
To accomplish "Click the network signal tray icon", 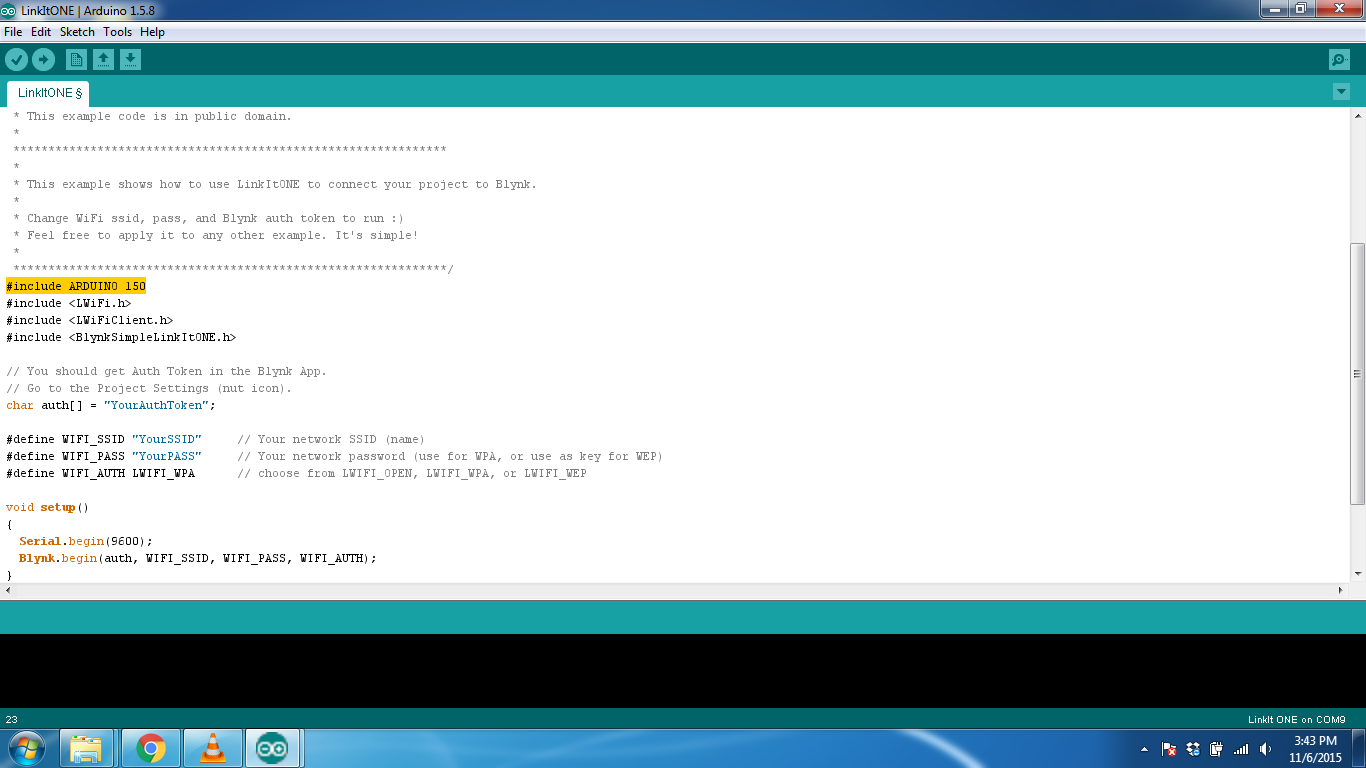I will [1241, 749].
